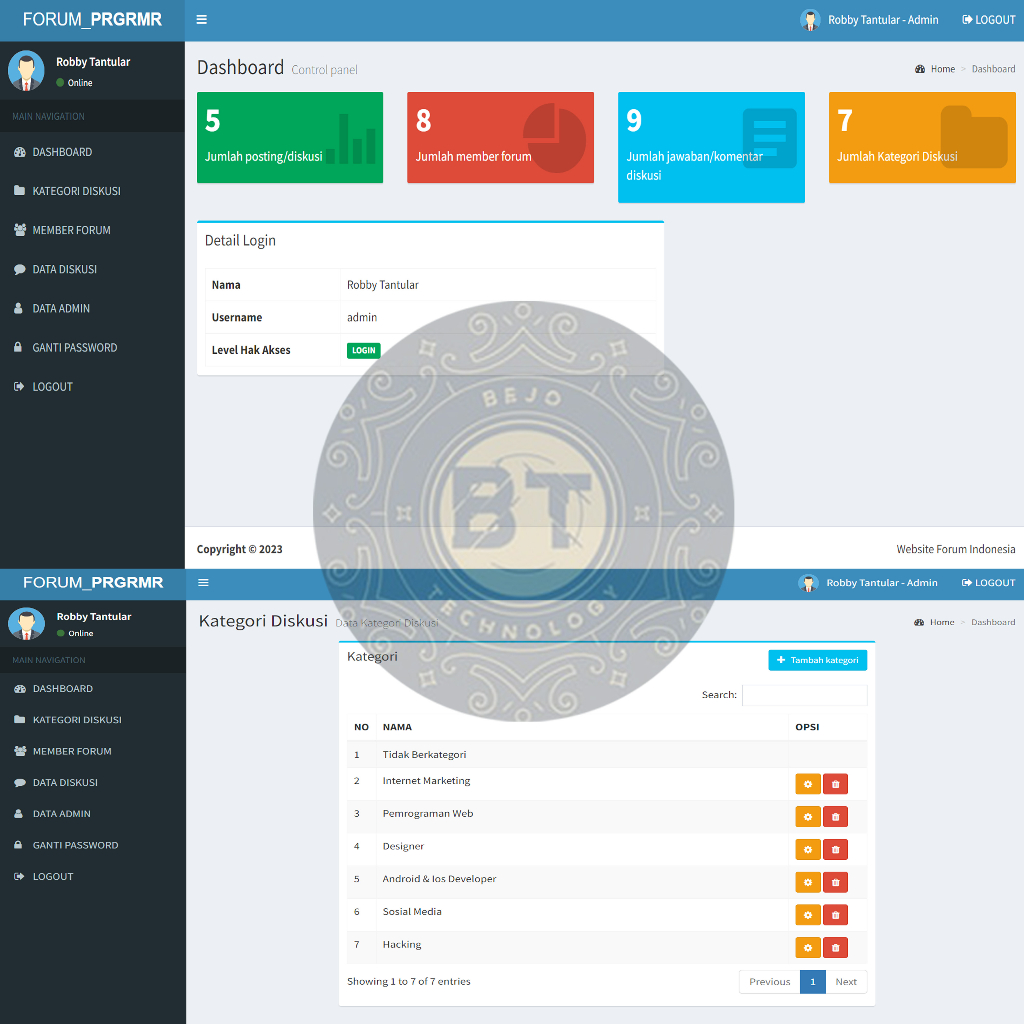Click the Tambah kategori button
Image resolution: width=1024 pixels, height=1024 pixels.
pos(817,660)
